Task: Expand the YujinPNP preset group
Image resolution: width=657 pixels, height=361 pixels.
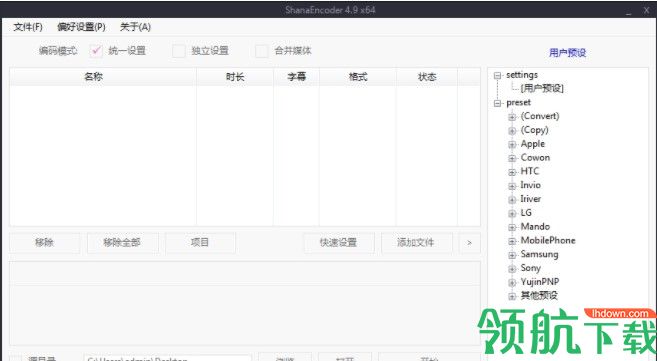Action: 512,283
